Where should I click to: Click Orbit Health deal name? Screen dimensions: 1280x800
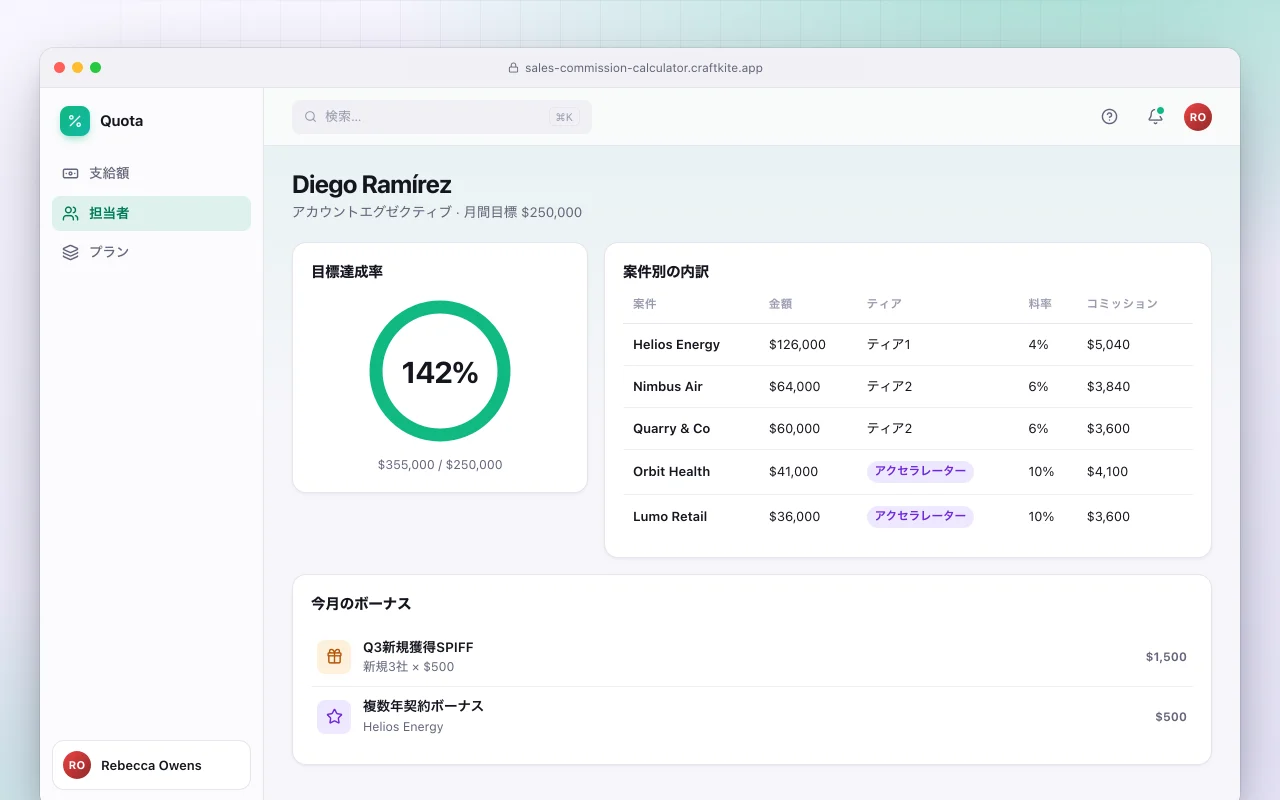[671, 472]
